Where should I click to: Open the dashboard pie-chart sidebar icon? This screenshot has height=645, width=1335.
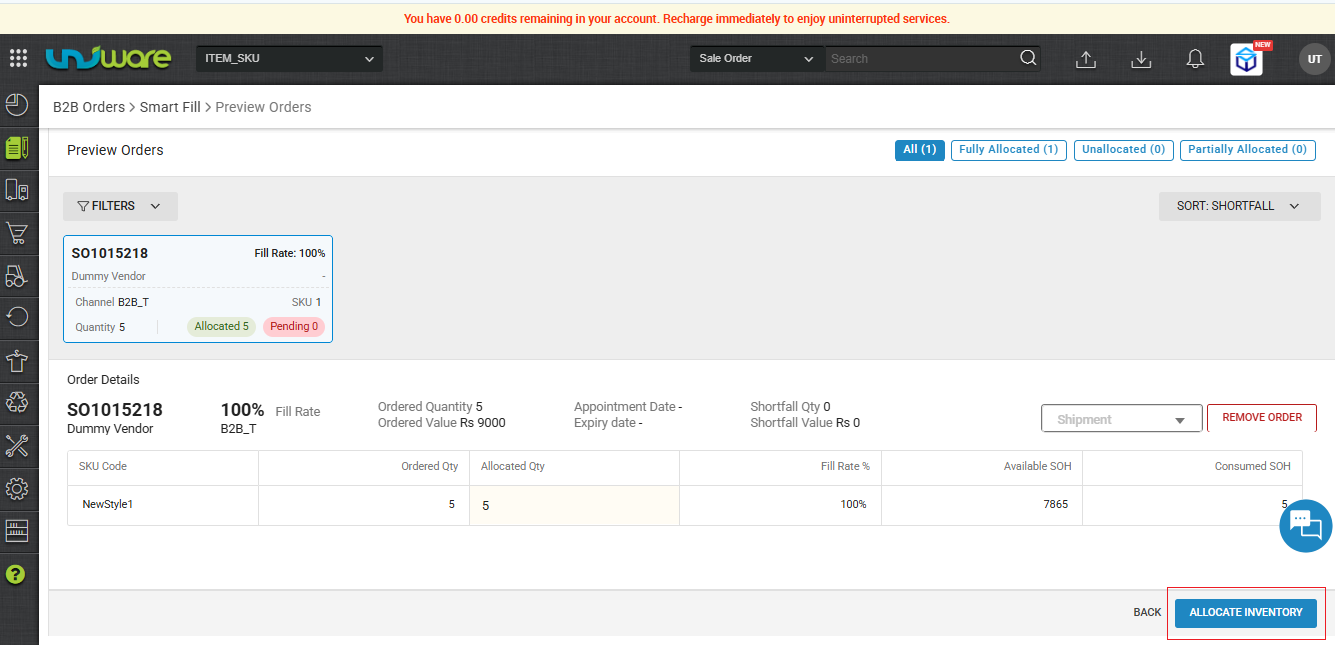click(17, 104)
